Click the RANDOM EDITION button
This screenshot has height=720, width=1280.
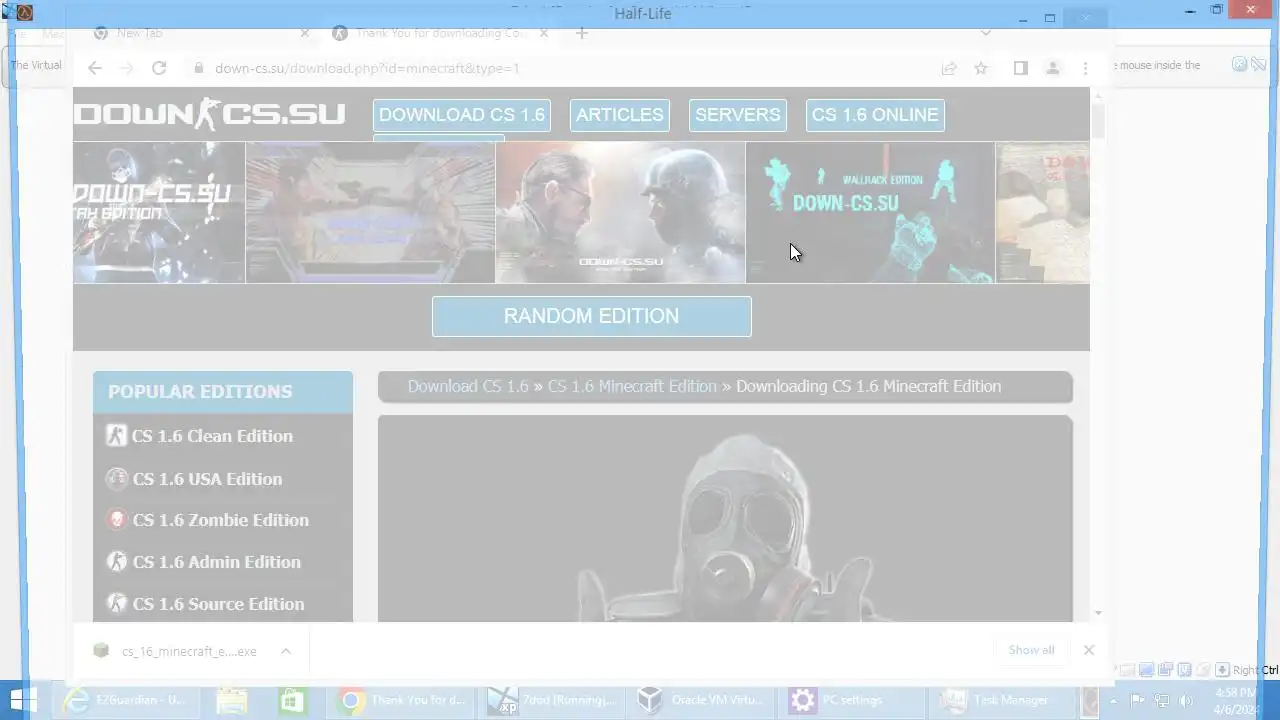pos(591,316)
